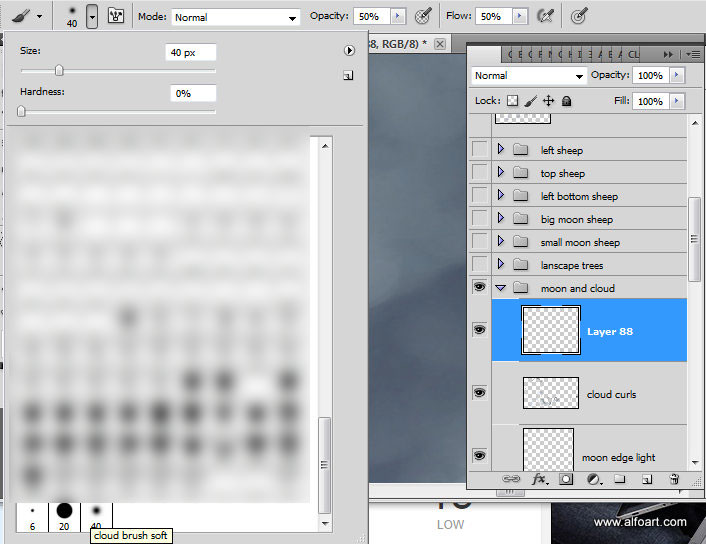Viewport: 706px width, 544px height.
Task: Toggle the Brush panel icon in options bar
Action: pos(115,17)
